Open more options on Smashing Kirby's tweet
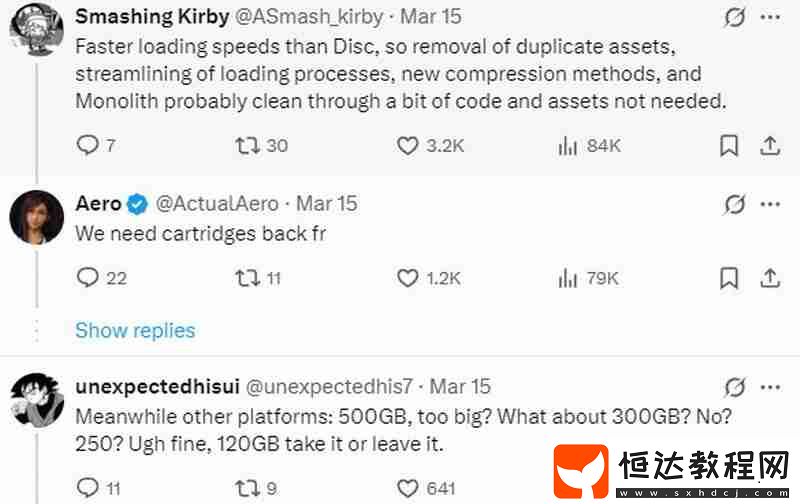800x504 pixels. (770, 17)
